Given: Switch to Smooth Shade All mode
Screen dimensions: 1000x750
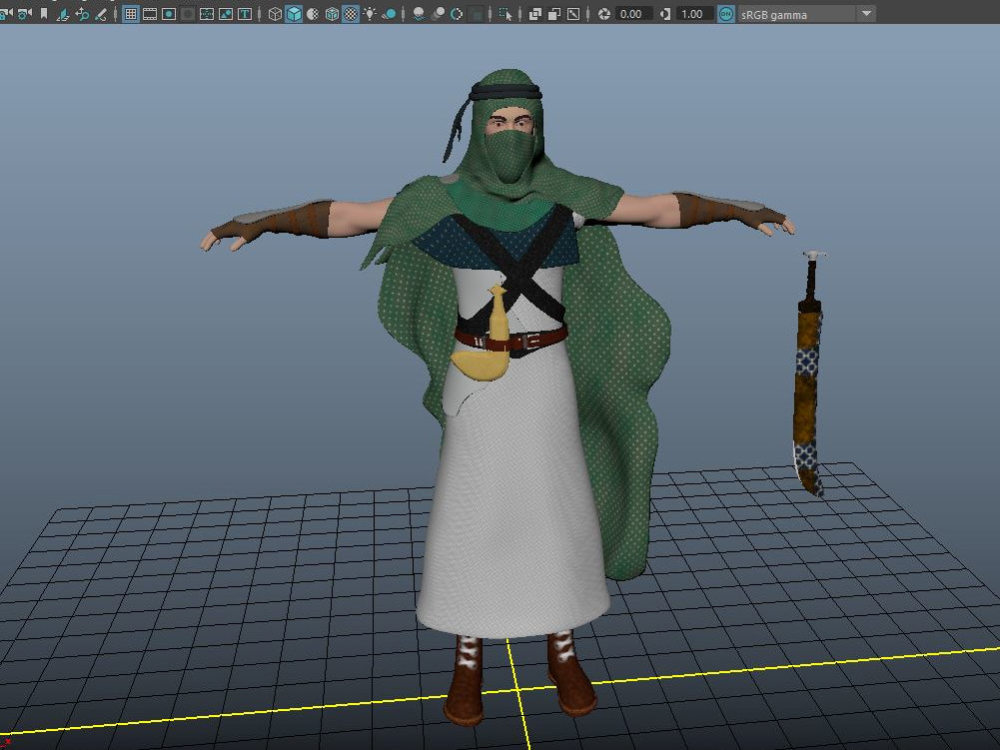Looking at the screenshot, I should pyautogui.click(x=294, y=13).
